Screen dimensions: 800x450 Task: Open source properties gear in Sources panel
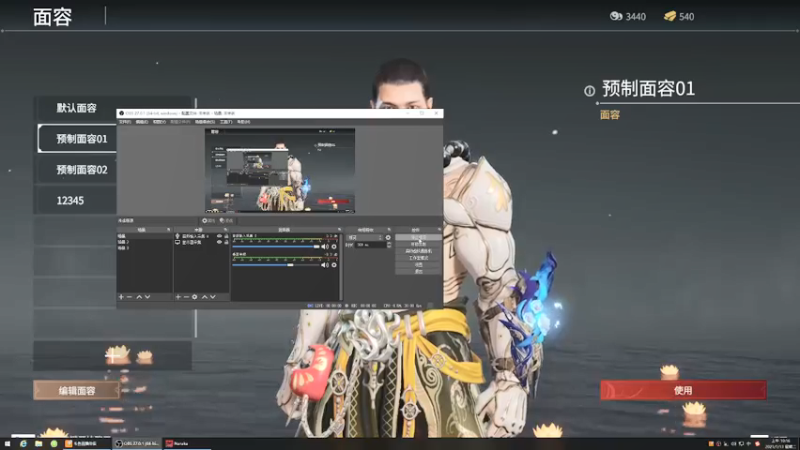click(194, 297)
